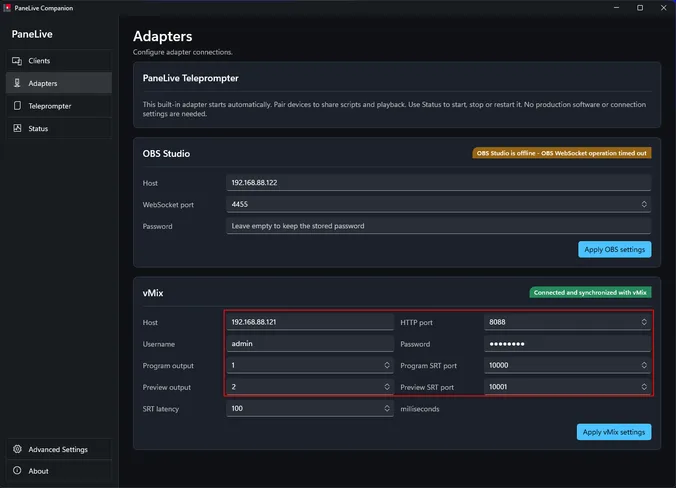Click the Preview output value 2
Screen dimensions: 676x488
click(233, 387)
